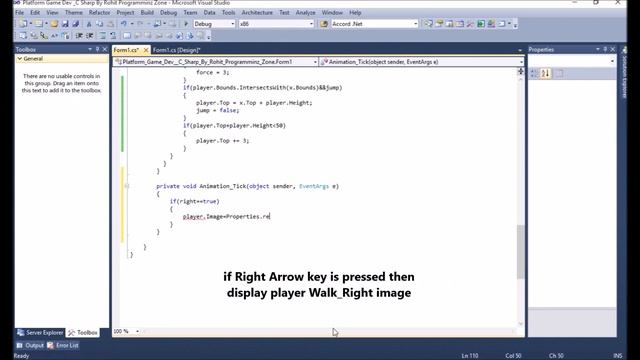Open the Accord .Net find dropdown
The image size is (640, 360).
pos(416,24)
